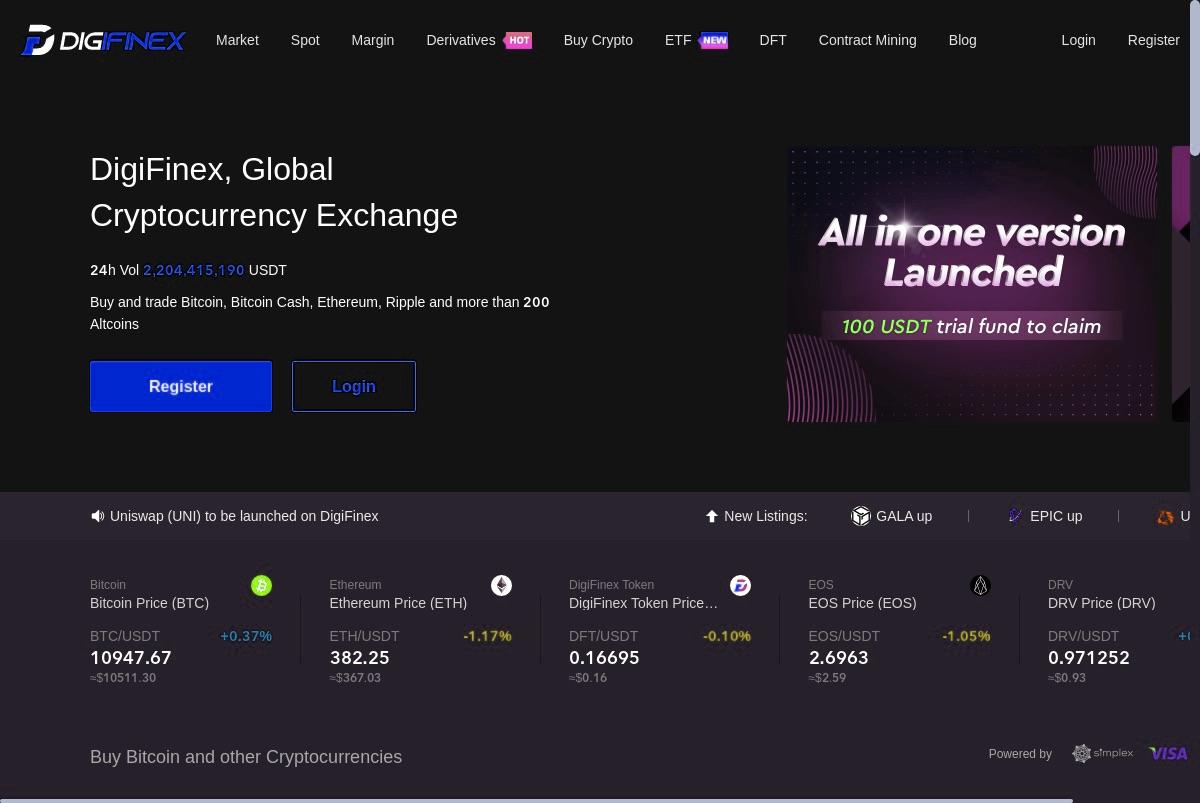The width and height of the screenshot is (1200, 803).
Task: Open the All in one version banner
Action: [972, 284]
